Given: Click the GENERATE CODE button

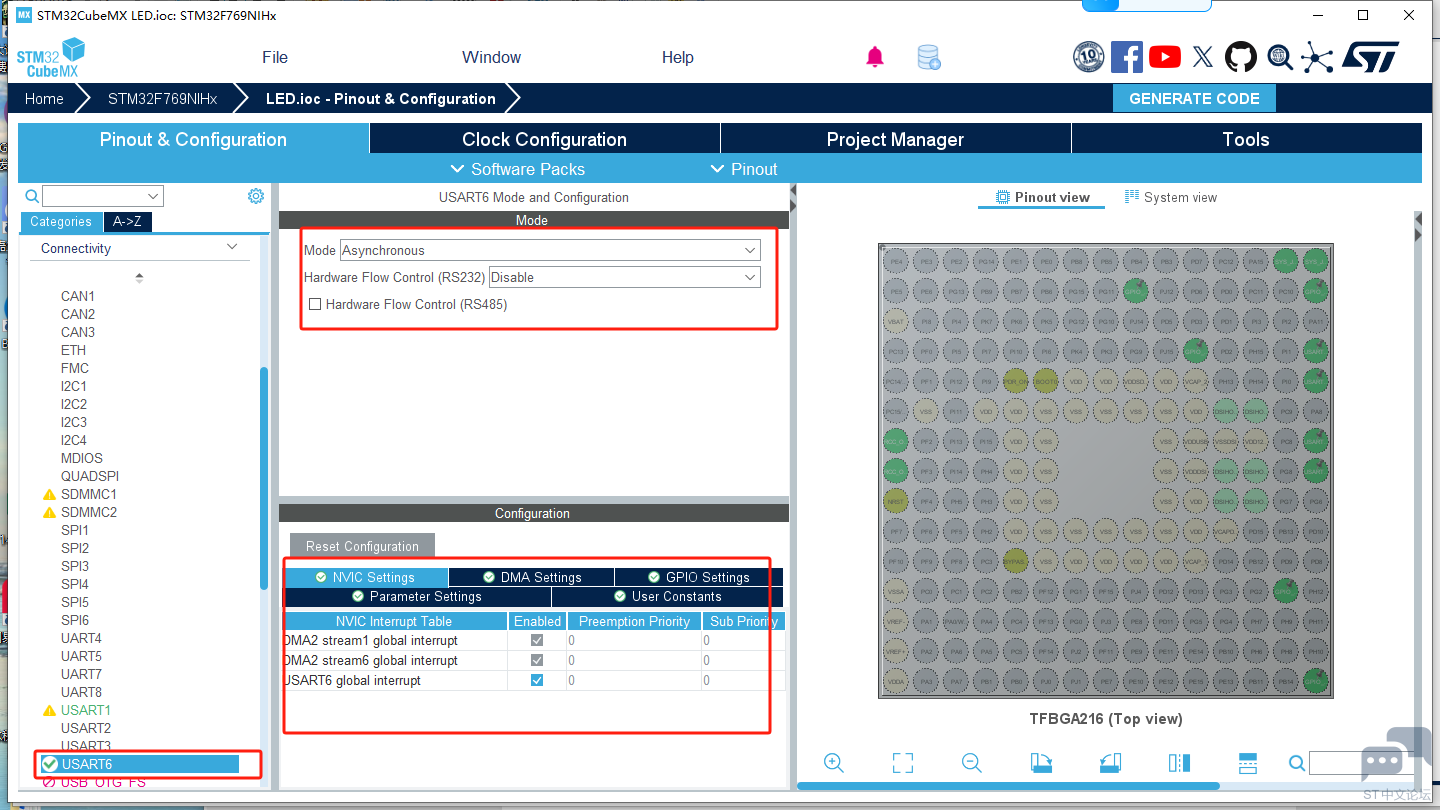Looking at the screenshot, I should 1194,98.
